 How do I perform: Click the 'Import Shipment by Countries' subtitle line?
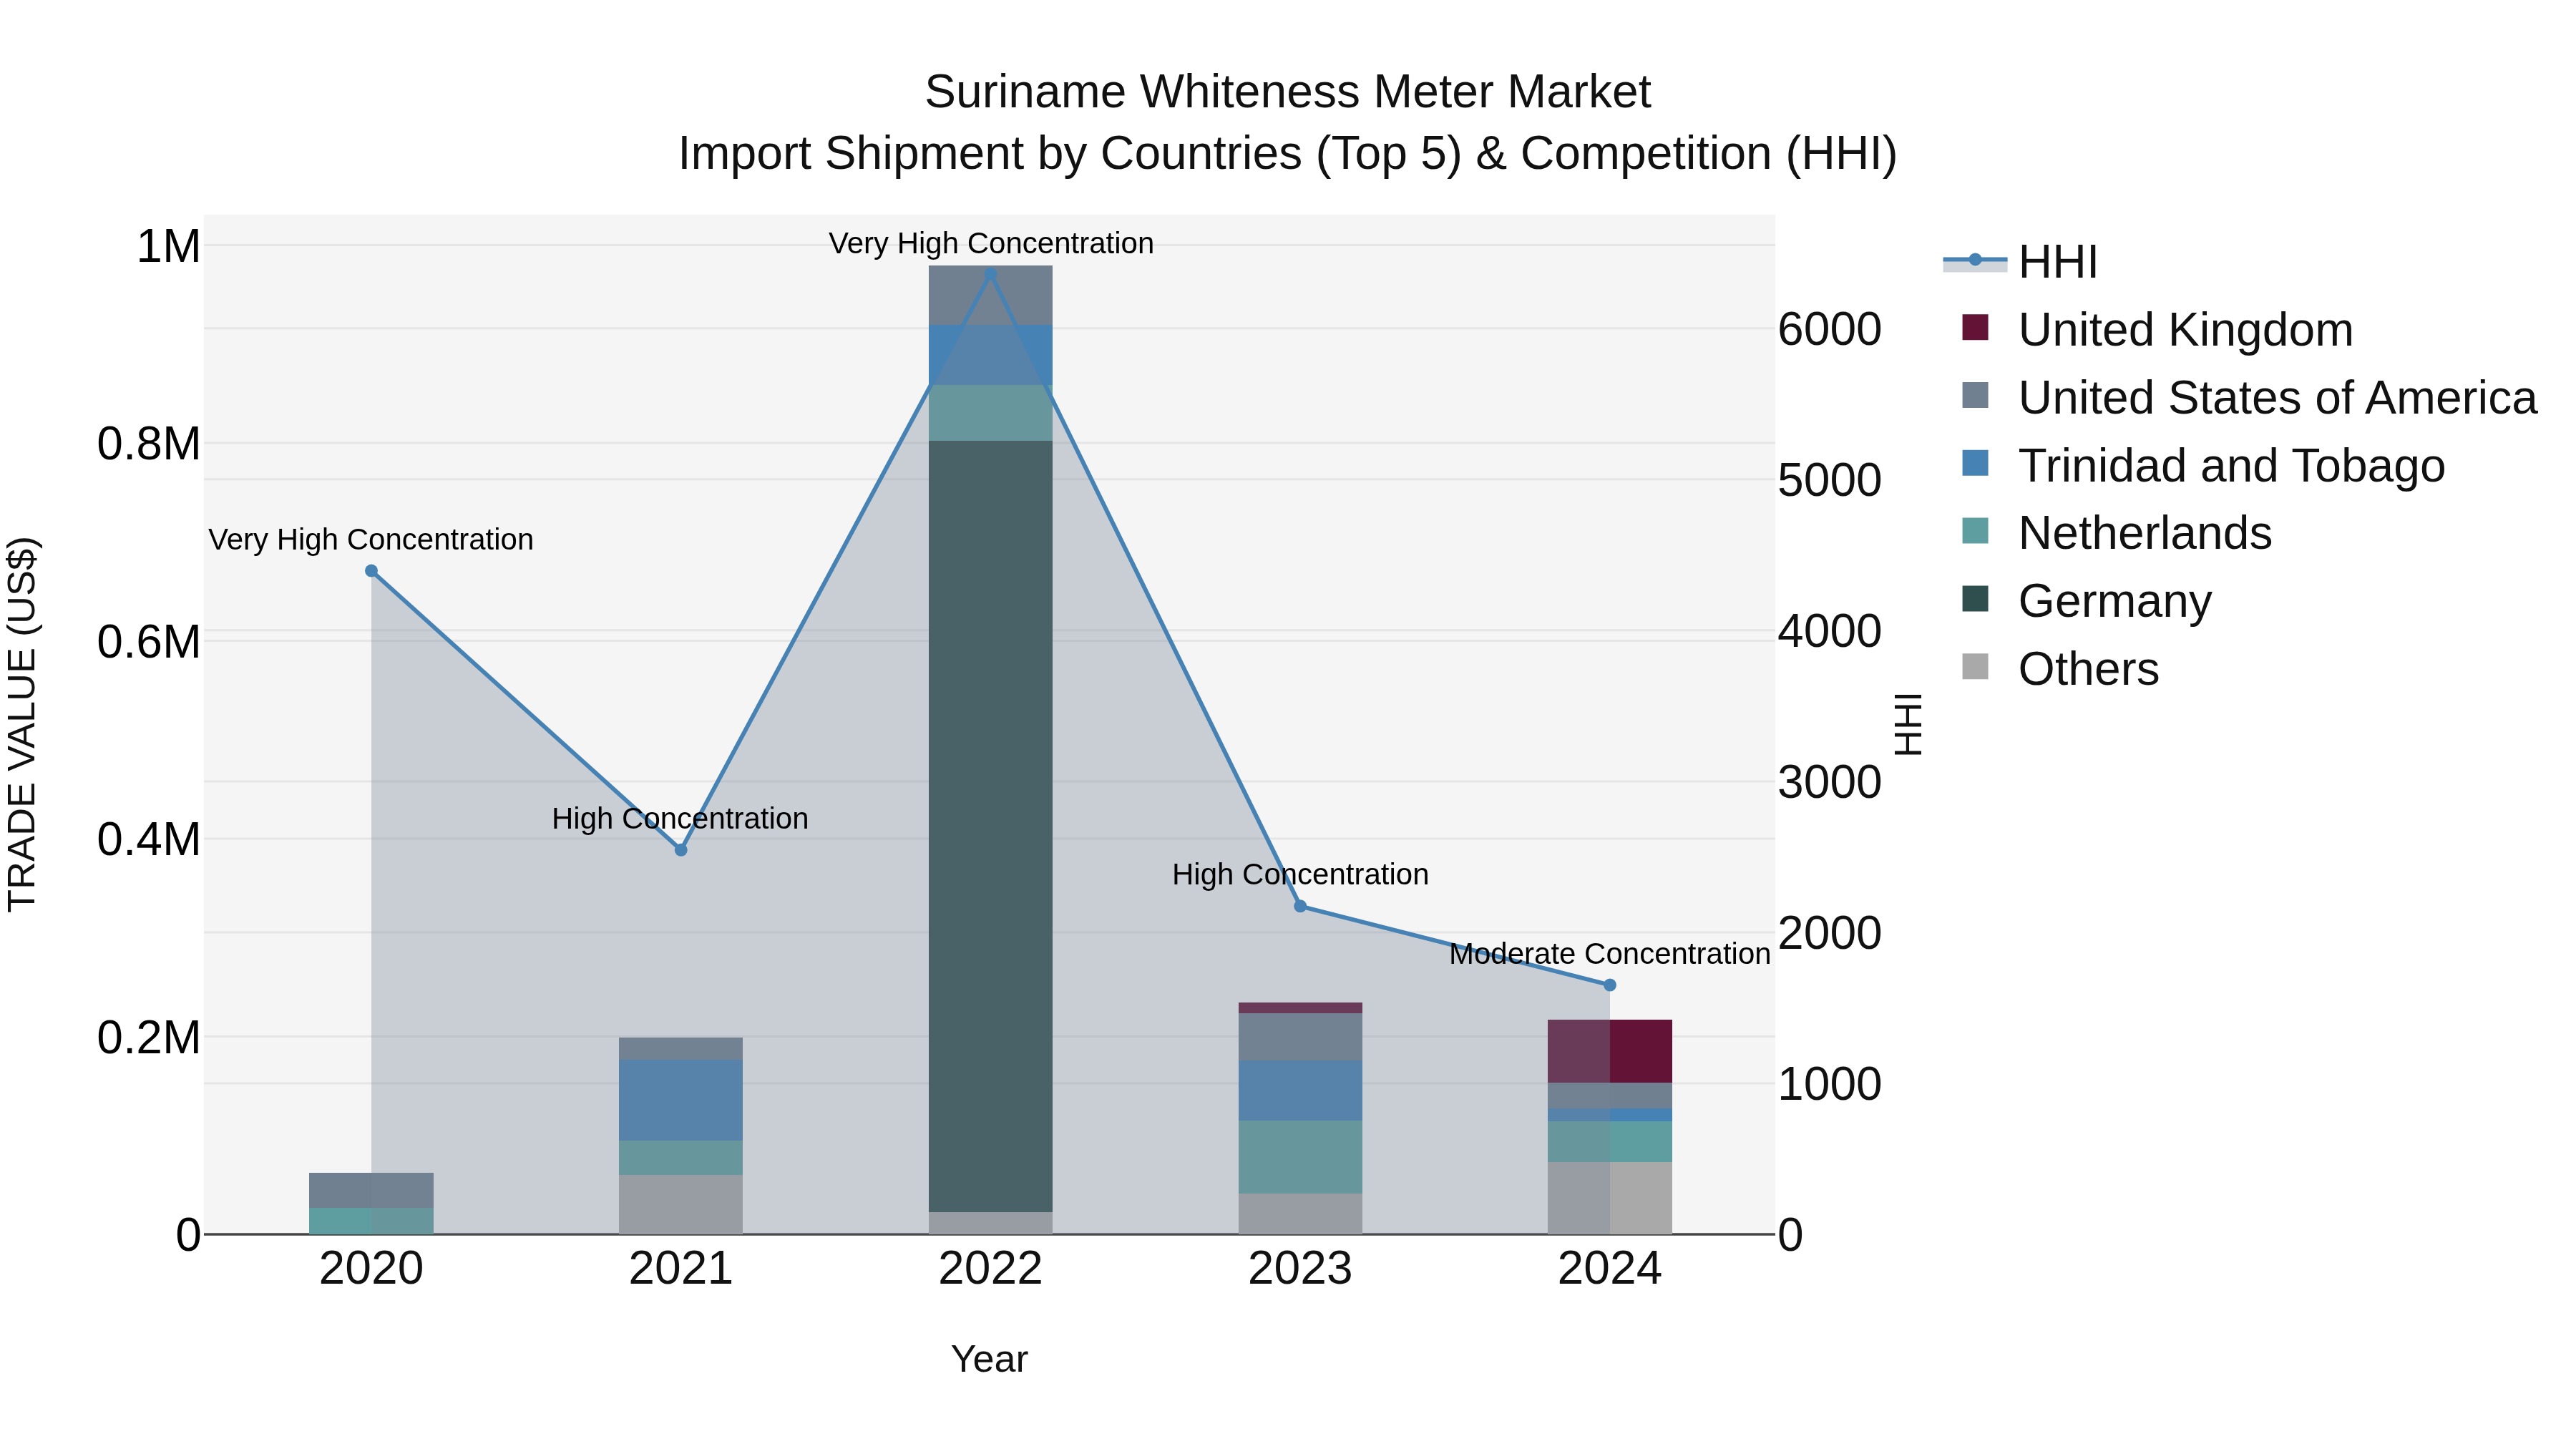tap(1288, 154)
